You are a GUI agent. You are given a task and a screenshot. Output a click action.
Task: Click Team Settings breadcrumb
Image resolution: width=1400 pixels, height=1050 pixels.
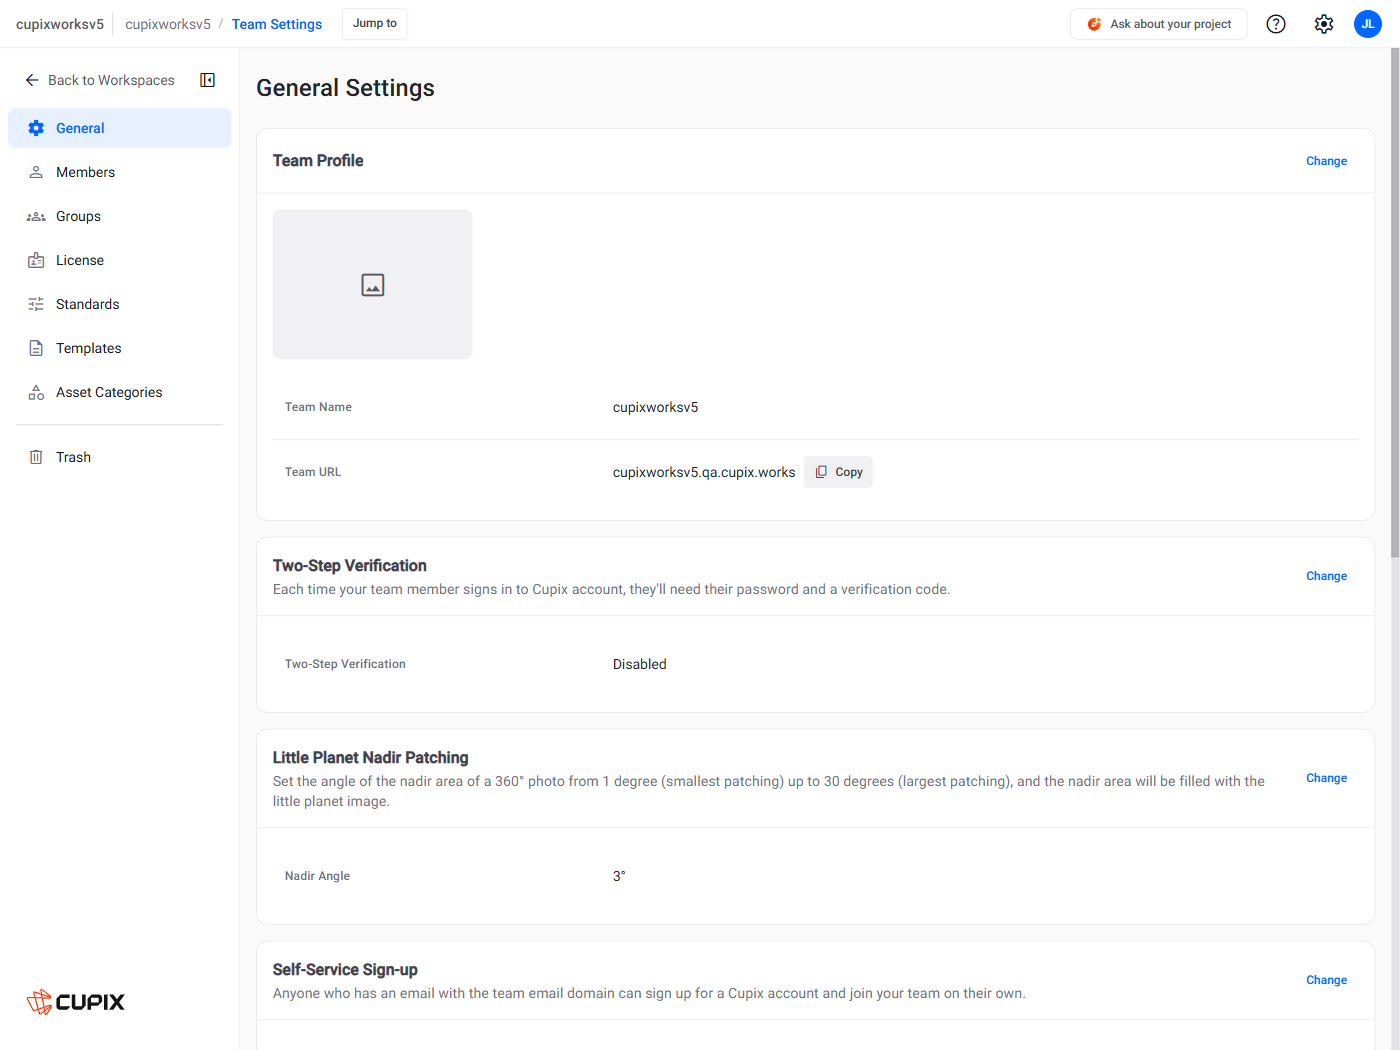tap(277, 24)
